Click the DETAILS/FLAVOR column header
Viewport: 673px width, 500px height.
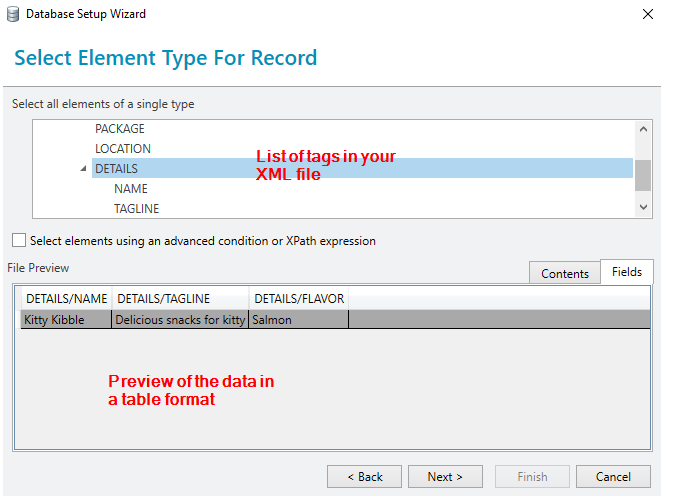tap(299, 298)
